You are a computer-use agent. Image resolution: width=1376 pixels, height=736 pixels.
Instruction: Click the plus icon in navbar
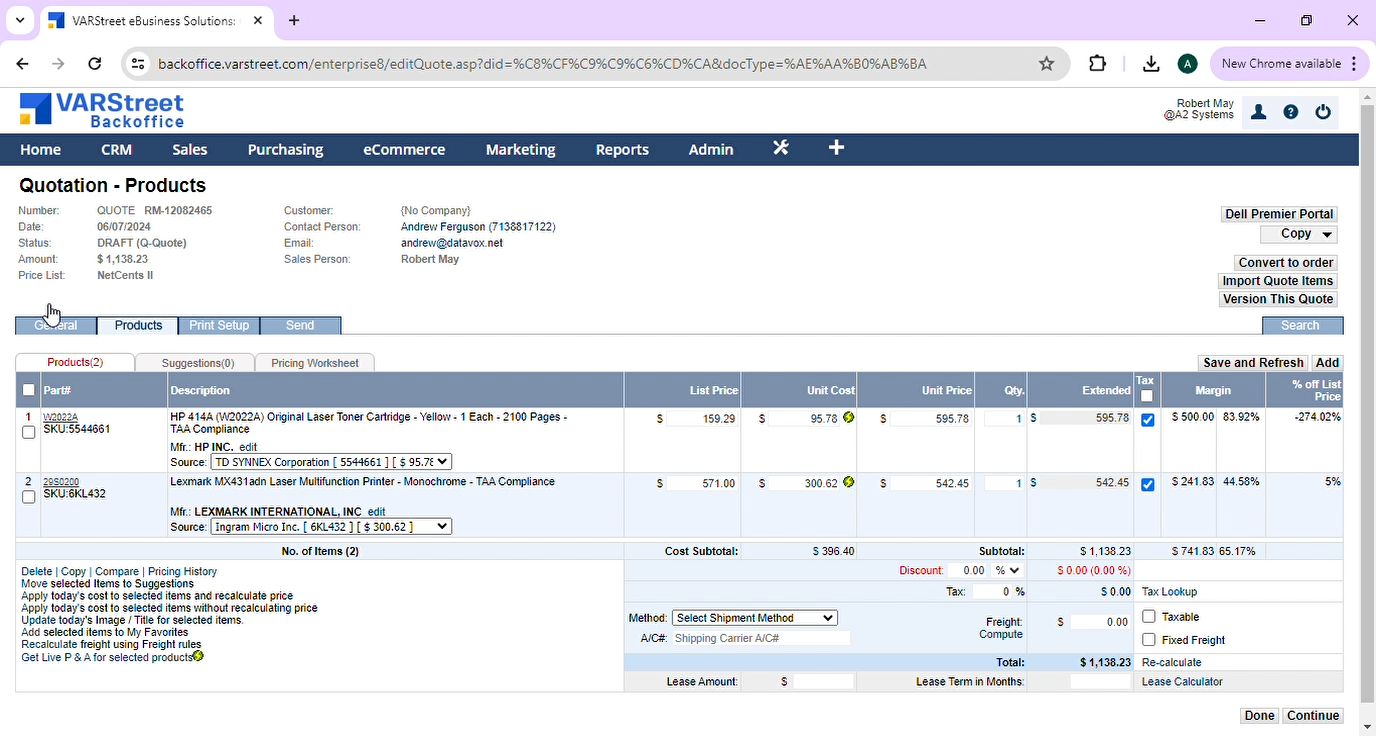point(837,148)
